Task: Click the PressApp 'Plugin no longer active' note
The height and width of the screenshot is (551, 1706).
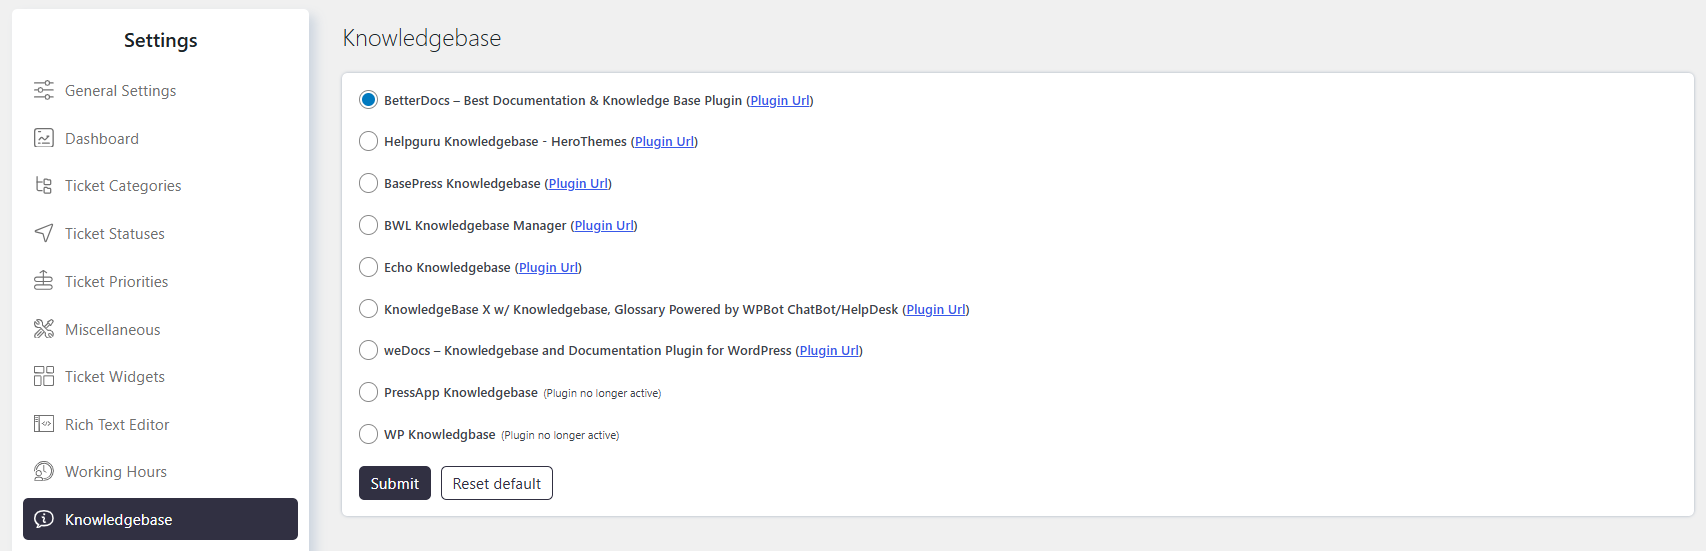Action: coord(602,393)
